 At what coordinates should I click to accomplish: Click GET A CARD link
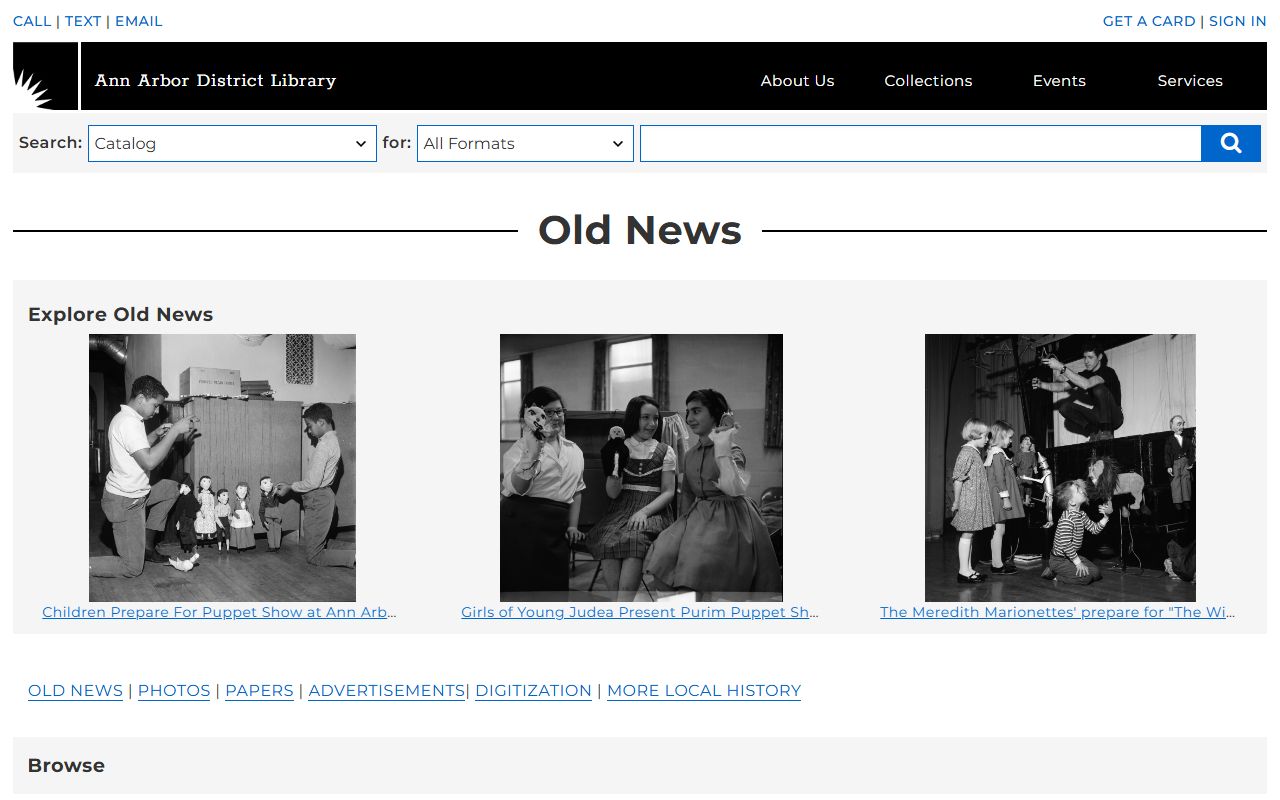(x=1149, y=21)
